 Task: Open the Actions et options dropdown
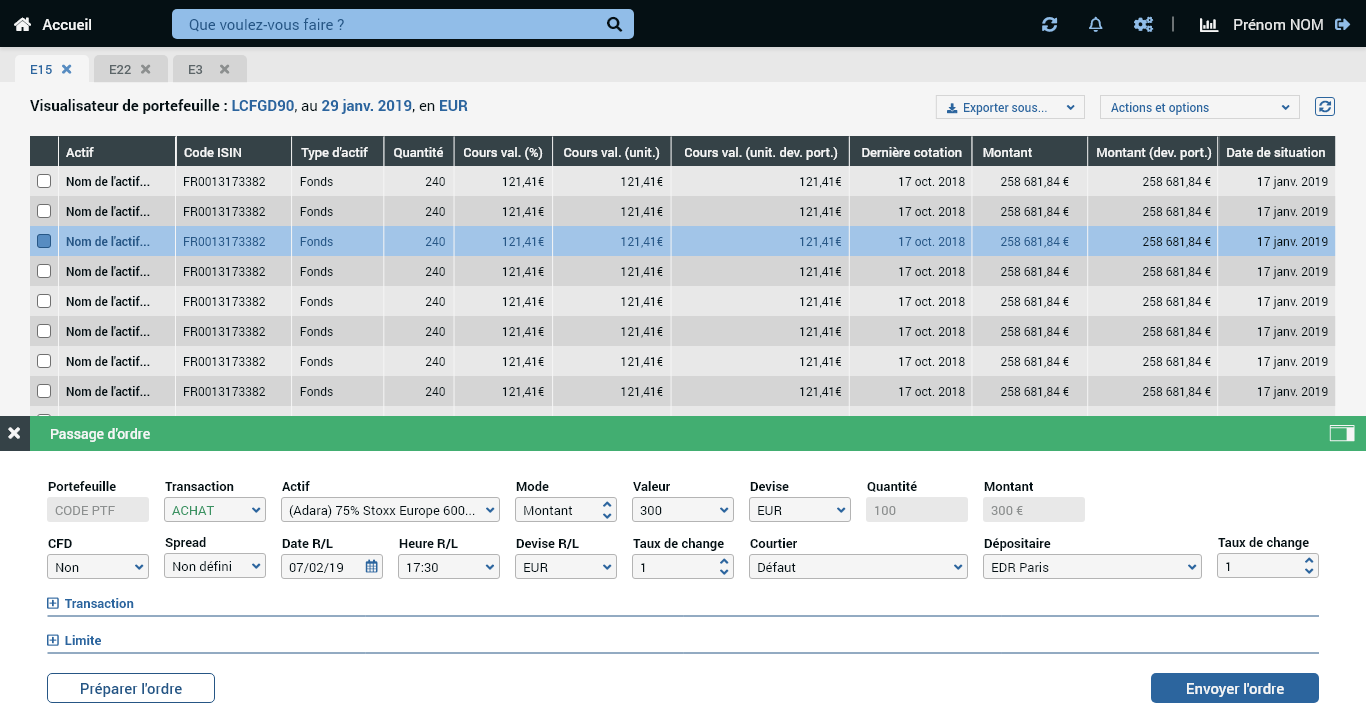pyautogui.click(x=1199, y=107)
